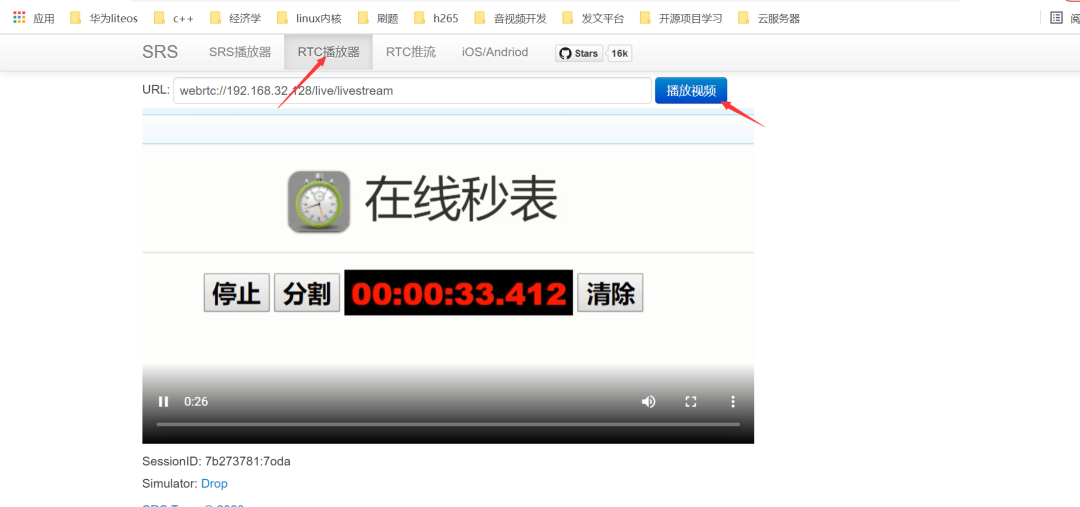Click the 播放视频 button
The height and width of the screenshot is (507, 1080).
point(691,90)
